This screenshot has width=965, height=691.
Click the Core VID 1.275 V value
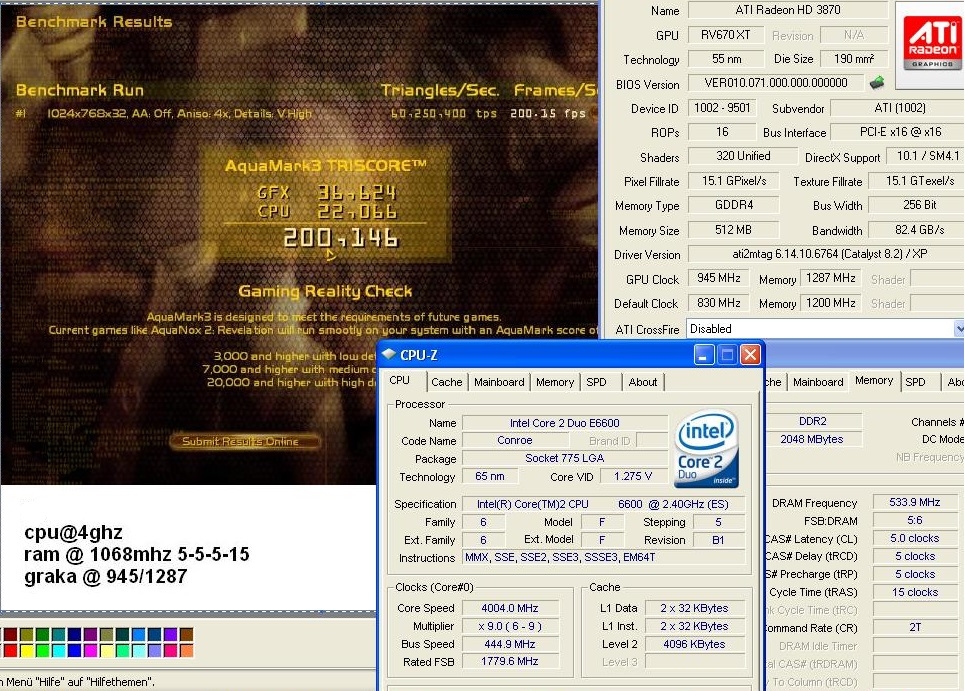point(632,476)
